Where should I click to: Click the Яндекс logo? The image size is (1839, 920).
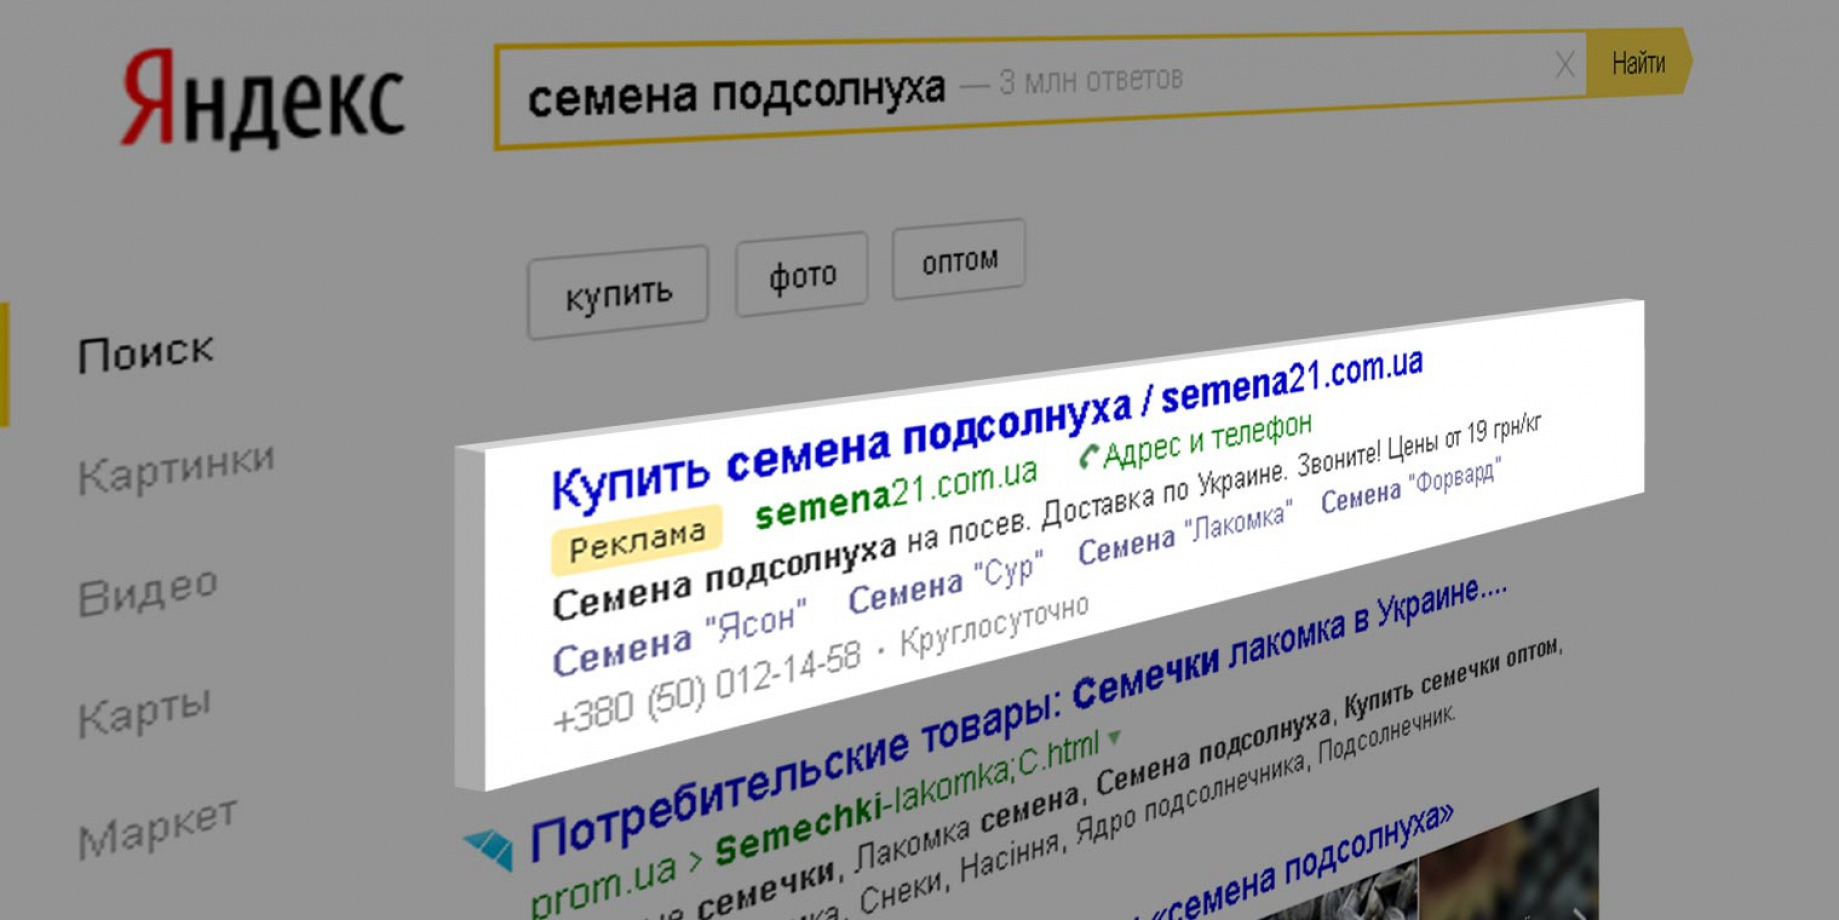263,99
